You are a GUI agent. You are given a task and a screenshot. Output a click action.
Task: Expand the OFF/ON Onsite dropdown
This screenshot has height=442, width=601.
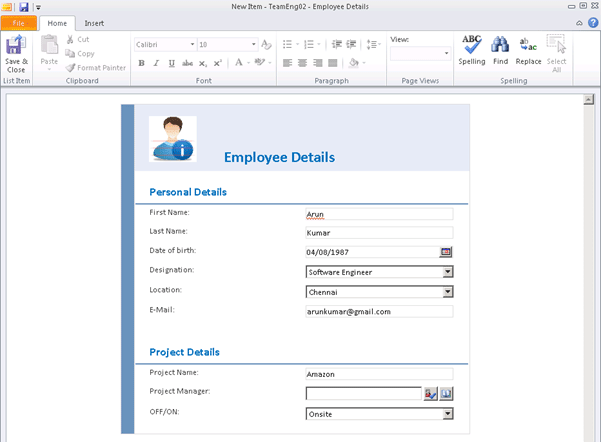447,414
